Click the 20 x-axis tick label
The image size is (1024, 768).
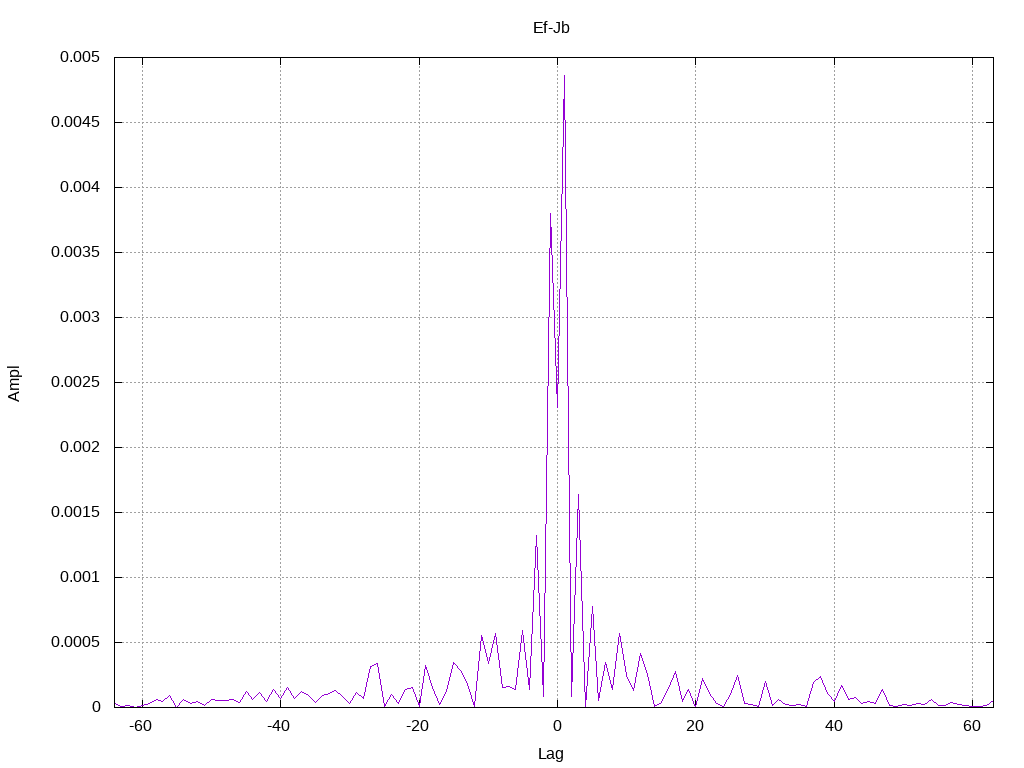[x=696, y=726]
